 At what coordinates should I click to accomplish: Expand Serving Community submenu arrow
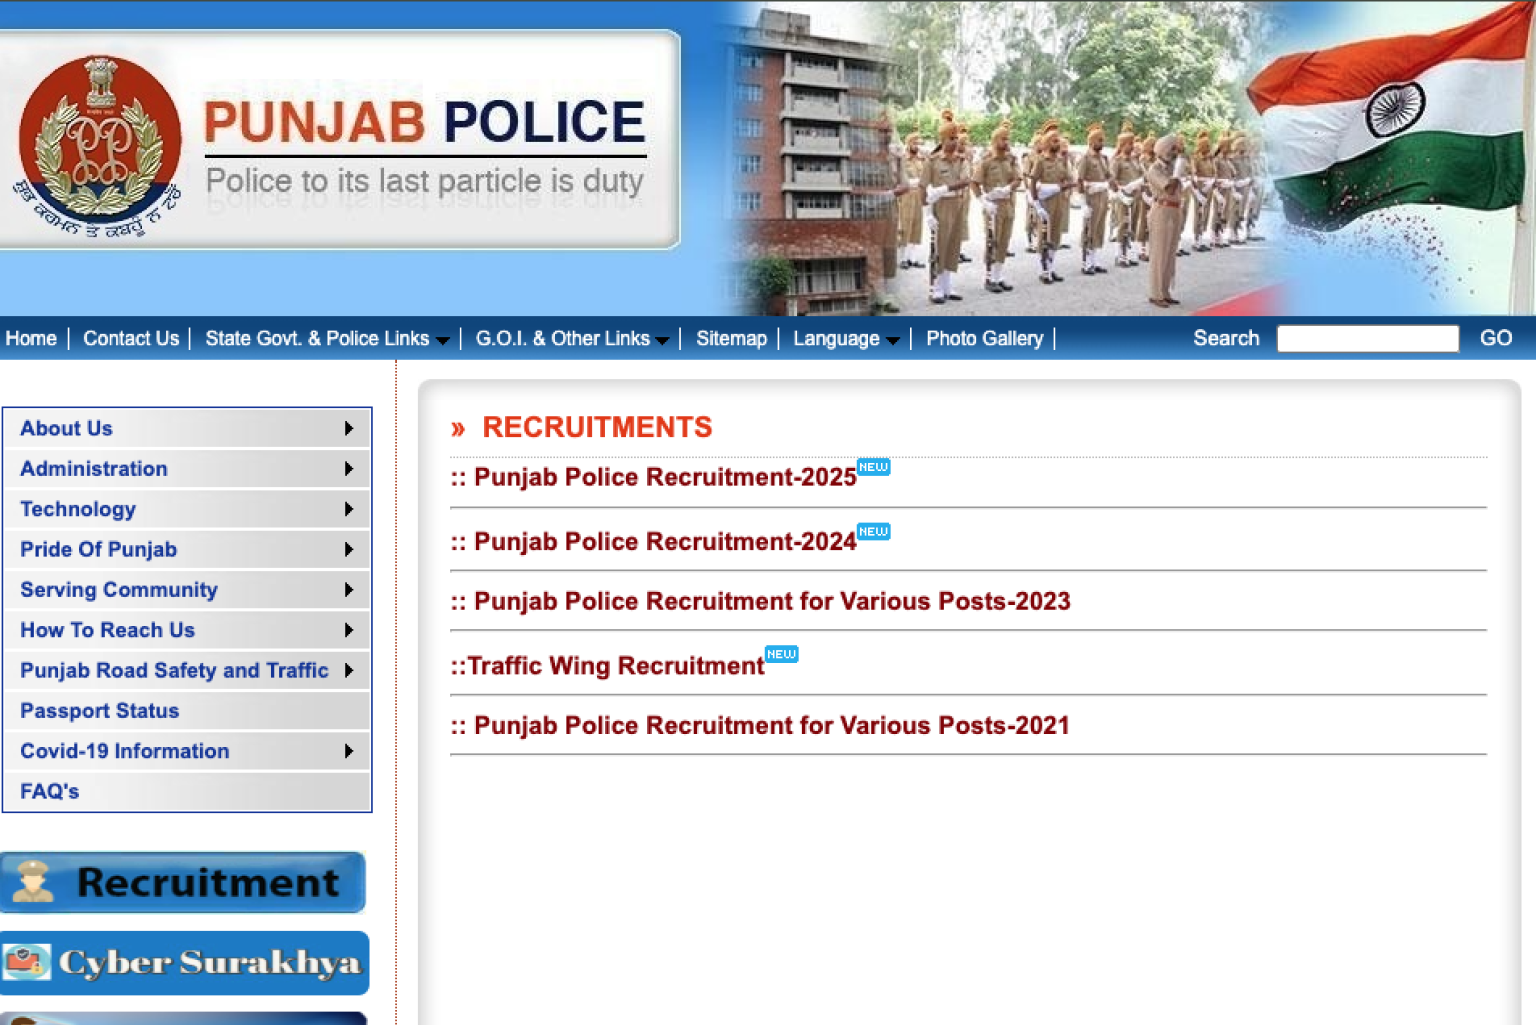[348, 589]
